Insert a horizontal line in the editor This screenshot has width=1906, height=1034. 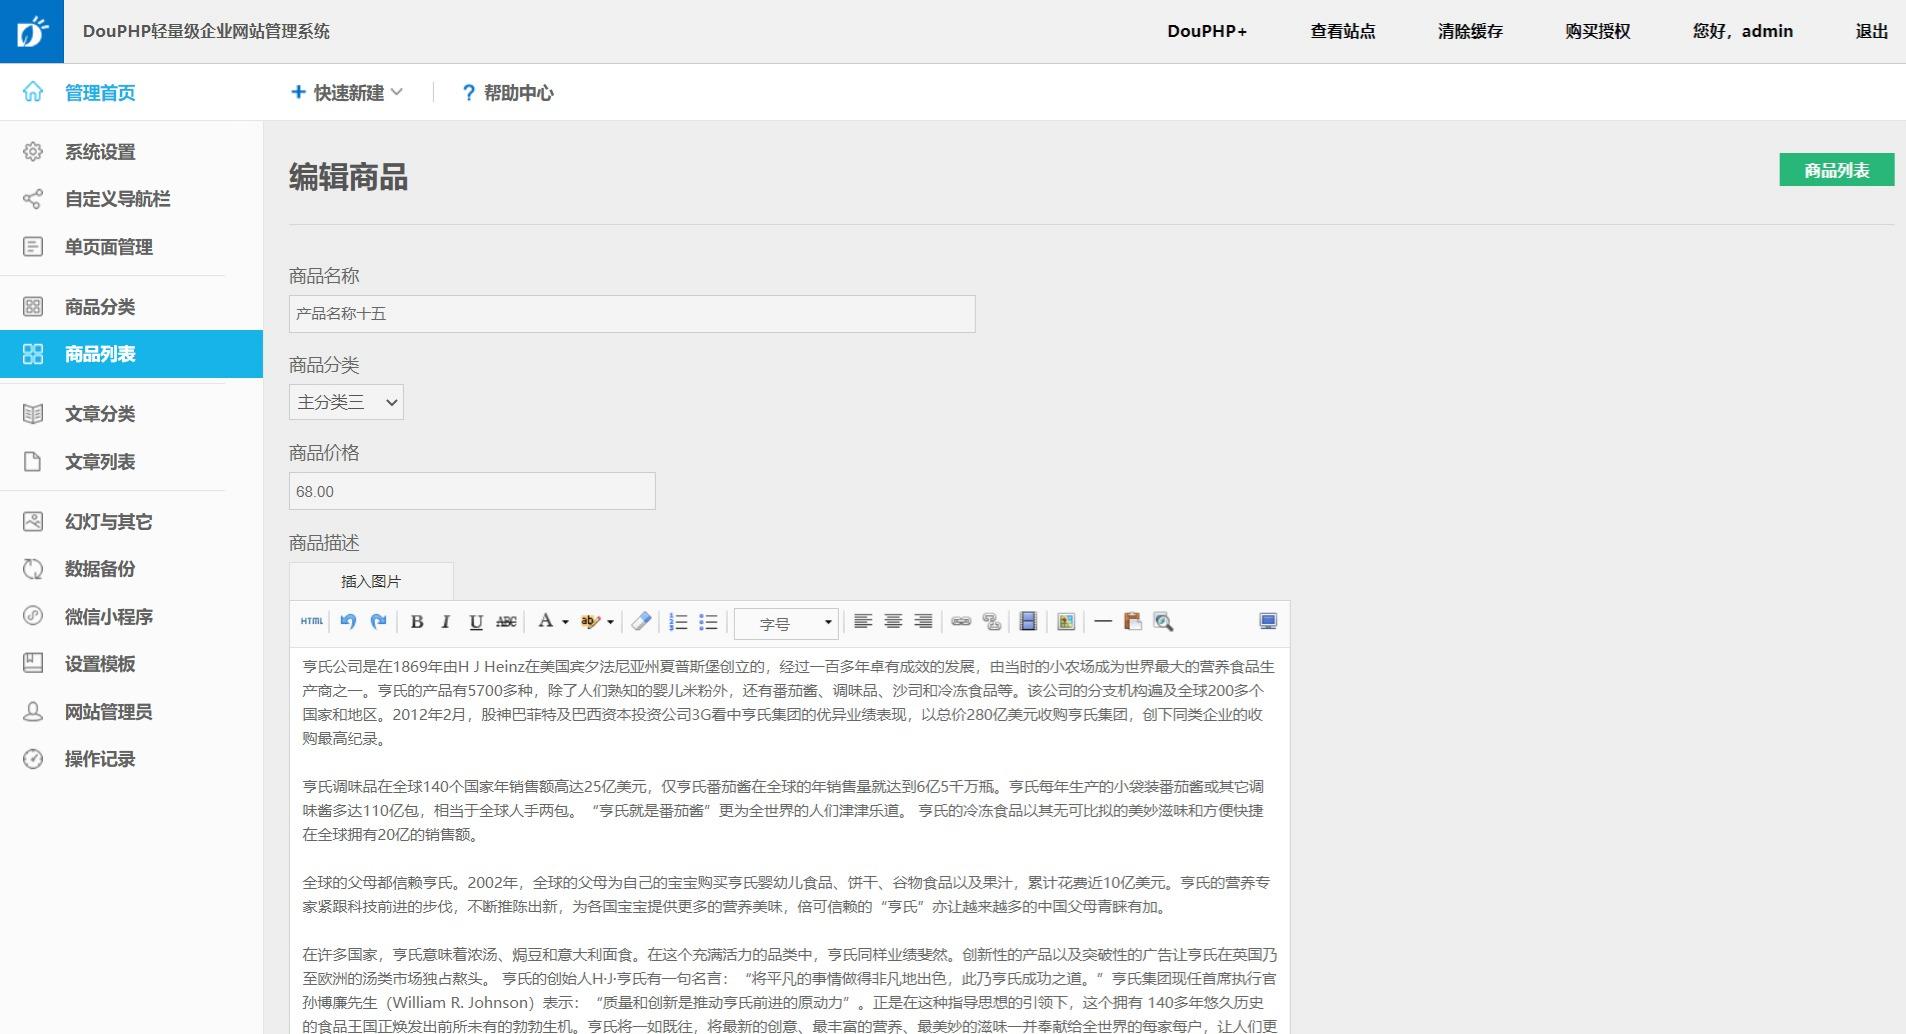tap(1102, 621)
